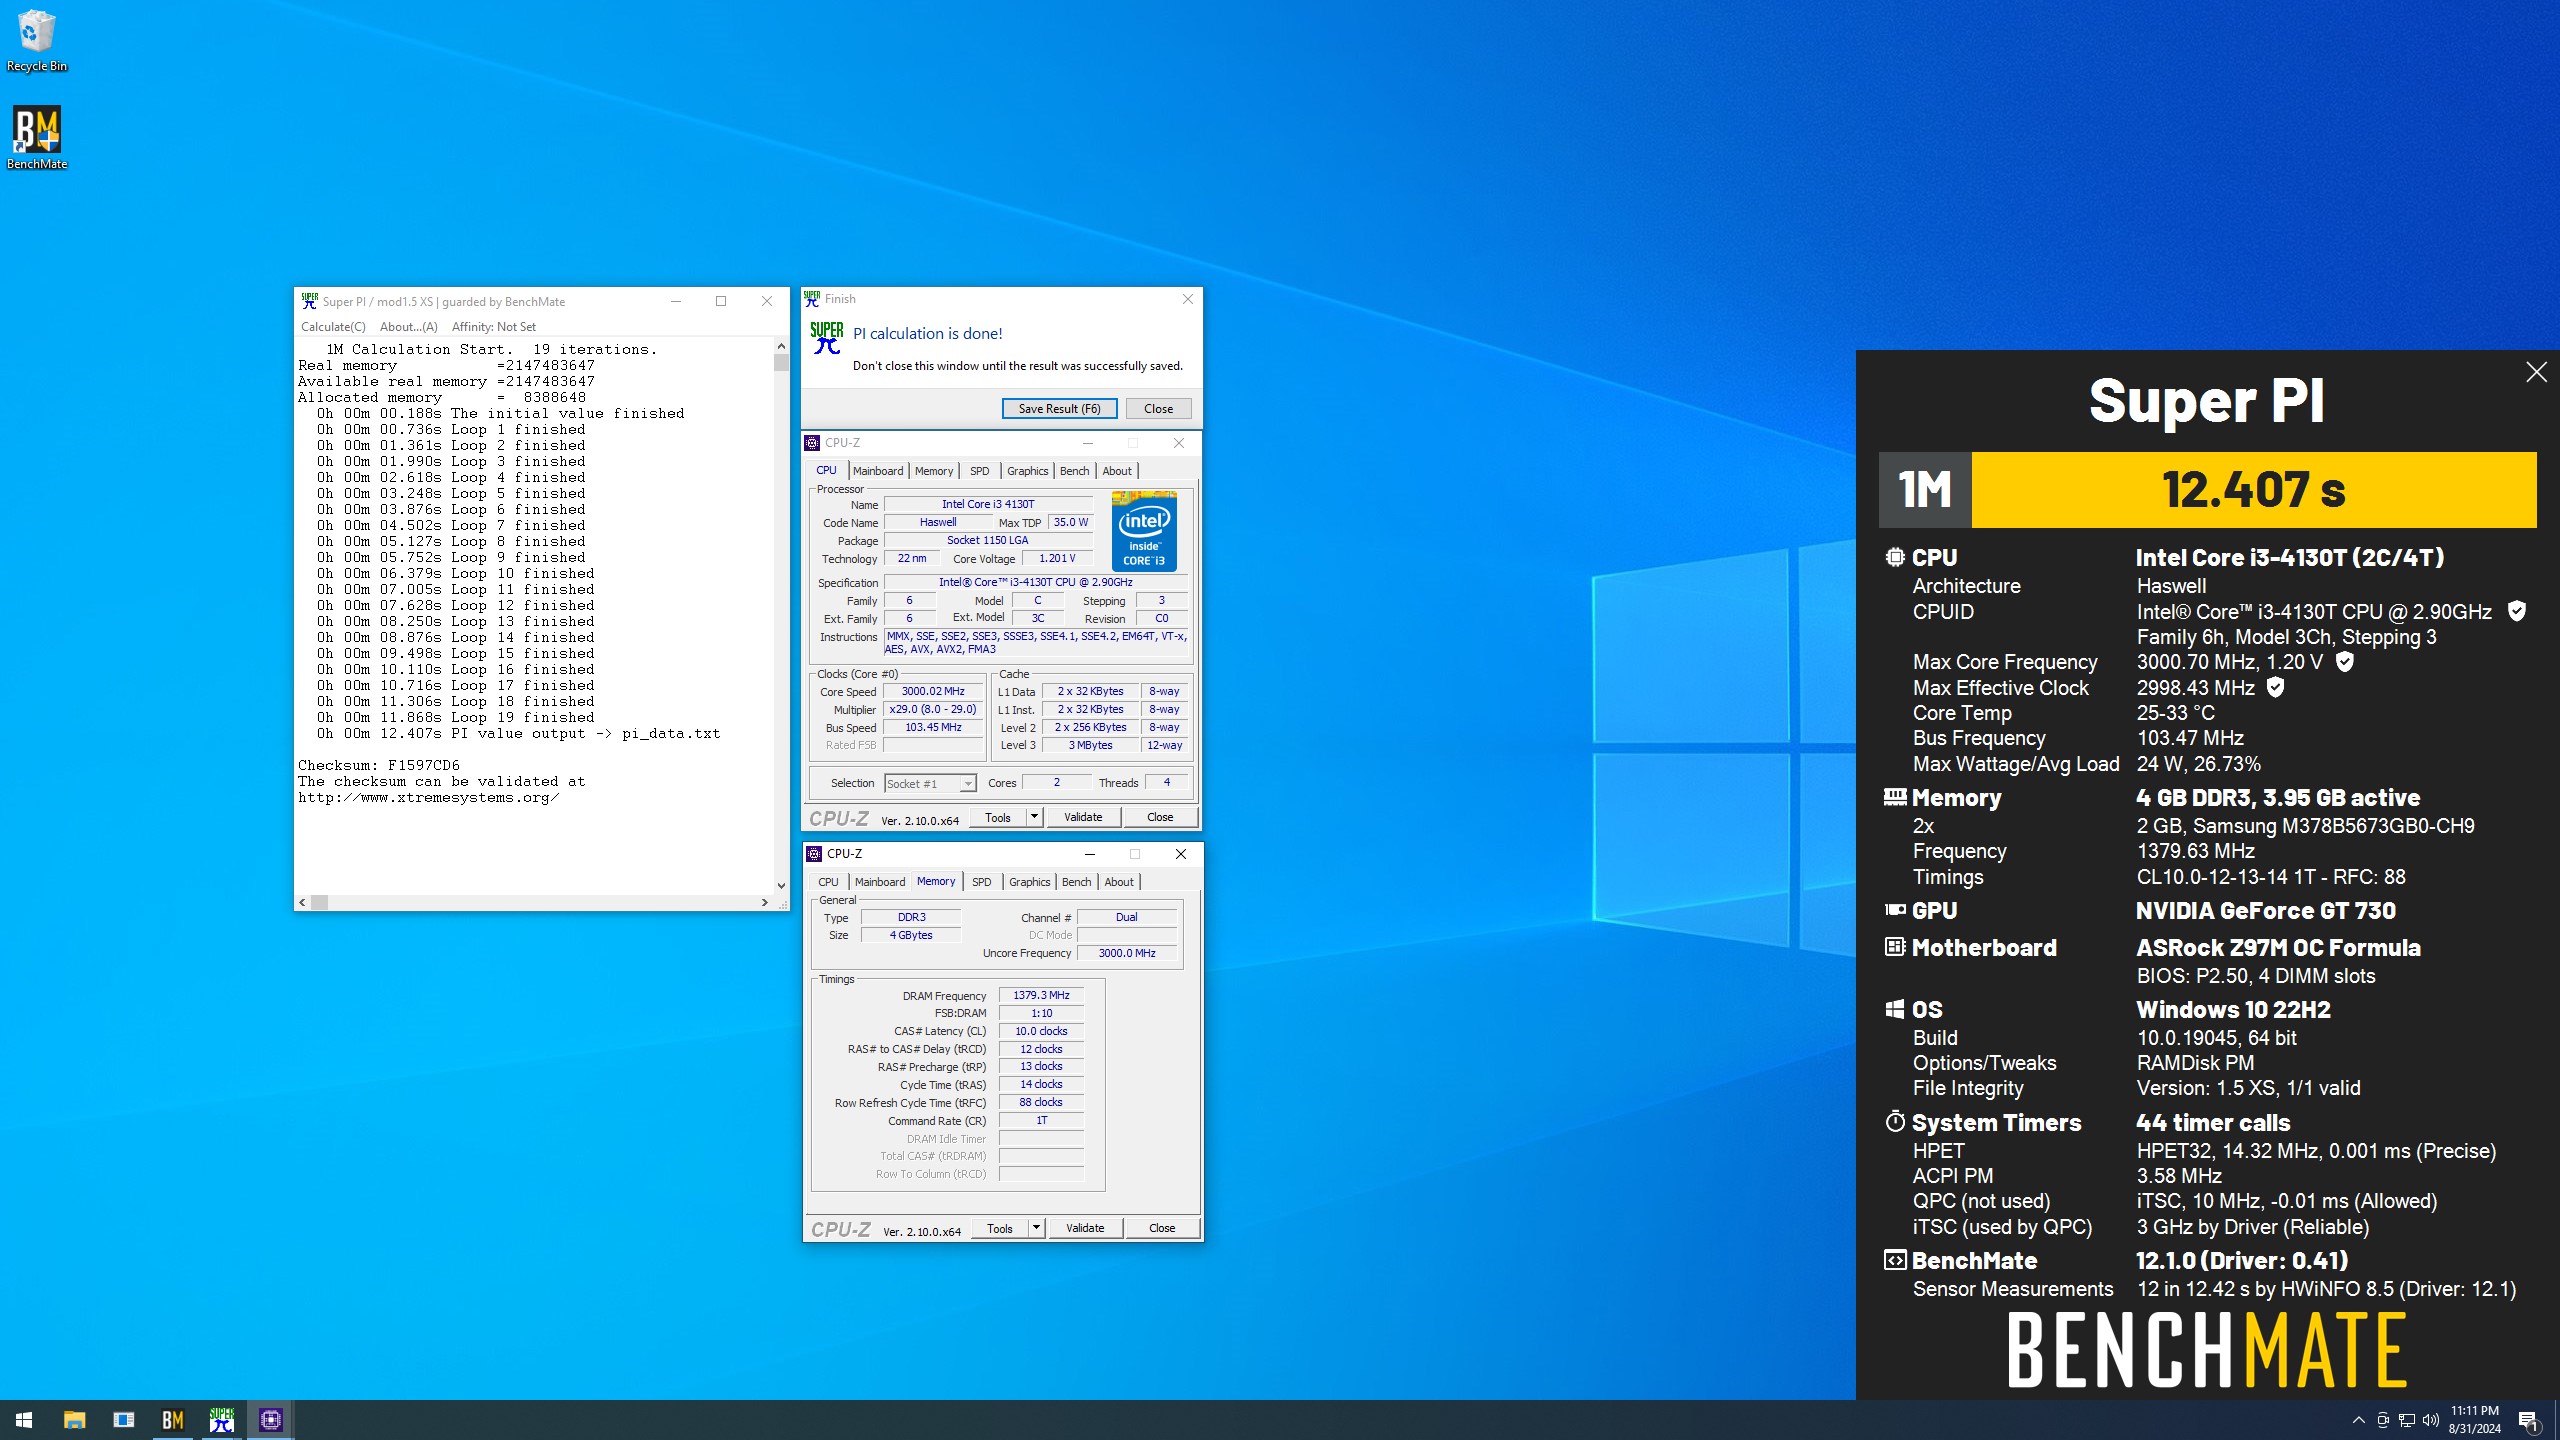The image size is (2560, 1440).
Task: Click Close in the Finish dialog
Action: click(x=1158, y=408)
